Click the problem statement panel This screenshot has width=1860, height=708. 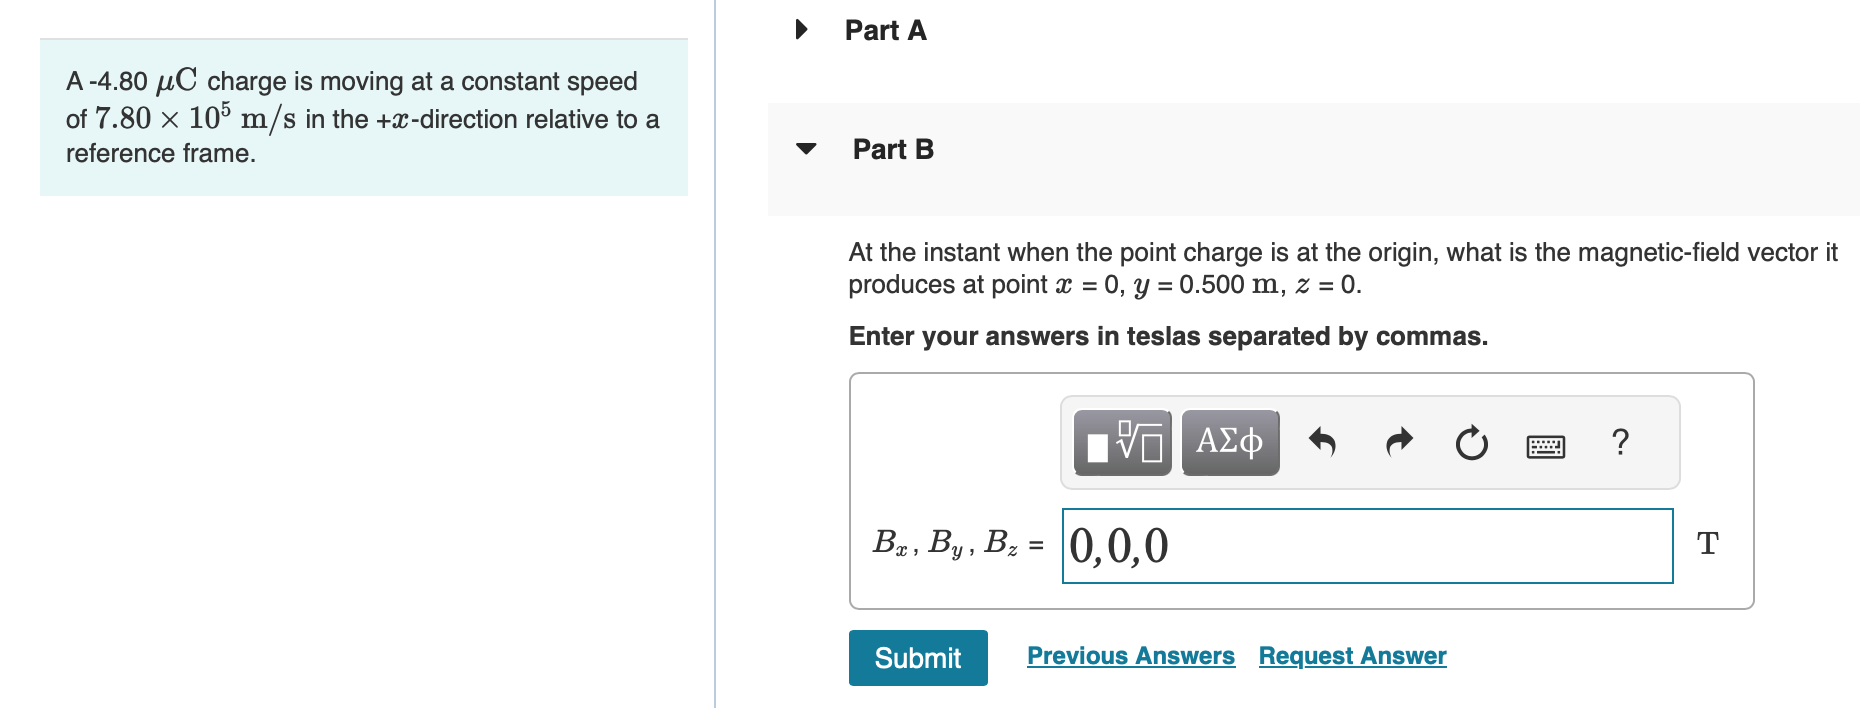(x=363, y=116)
